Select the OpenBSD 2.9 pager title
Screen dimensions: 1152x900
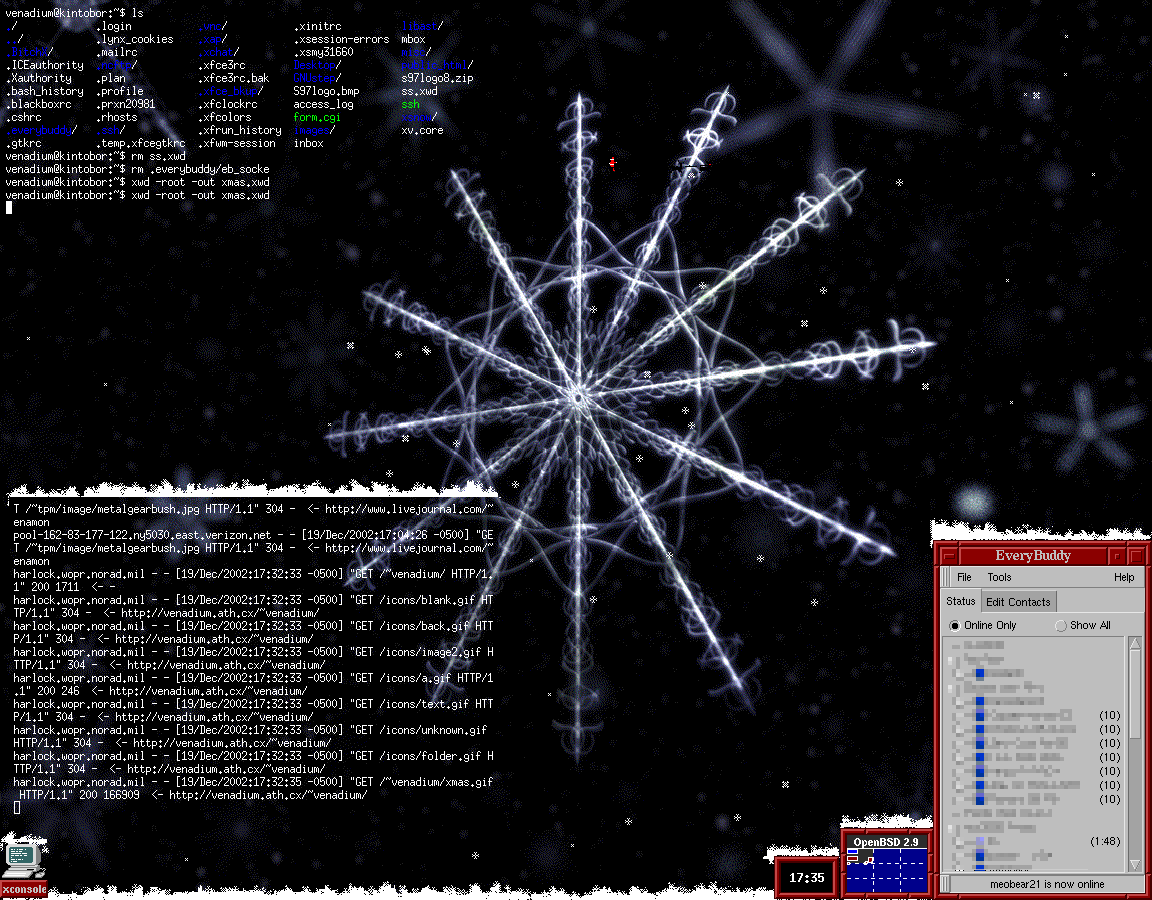click(887, 842)
